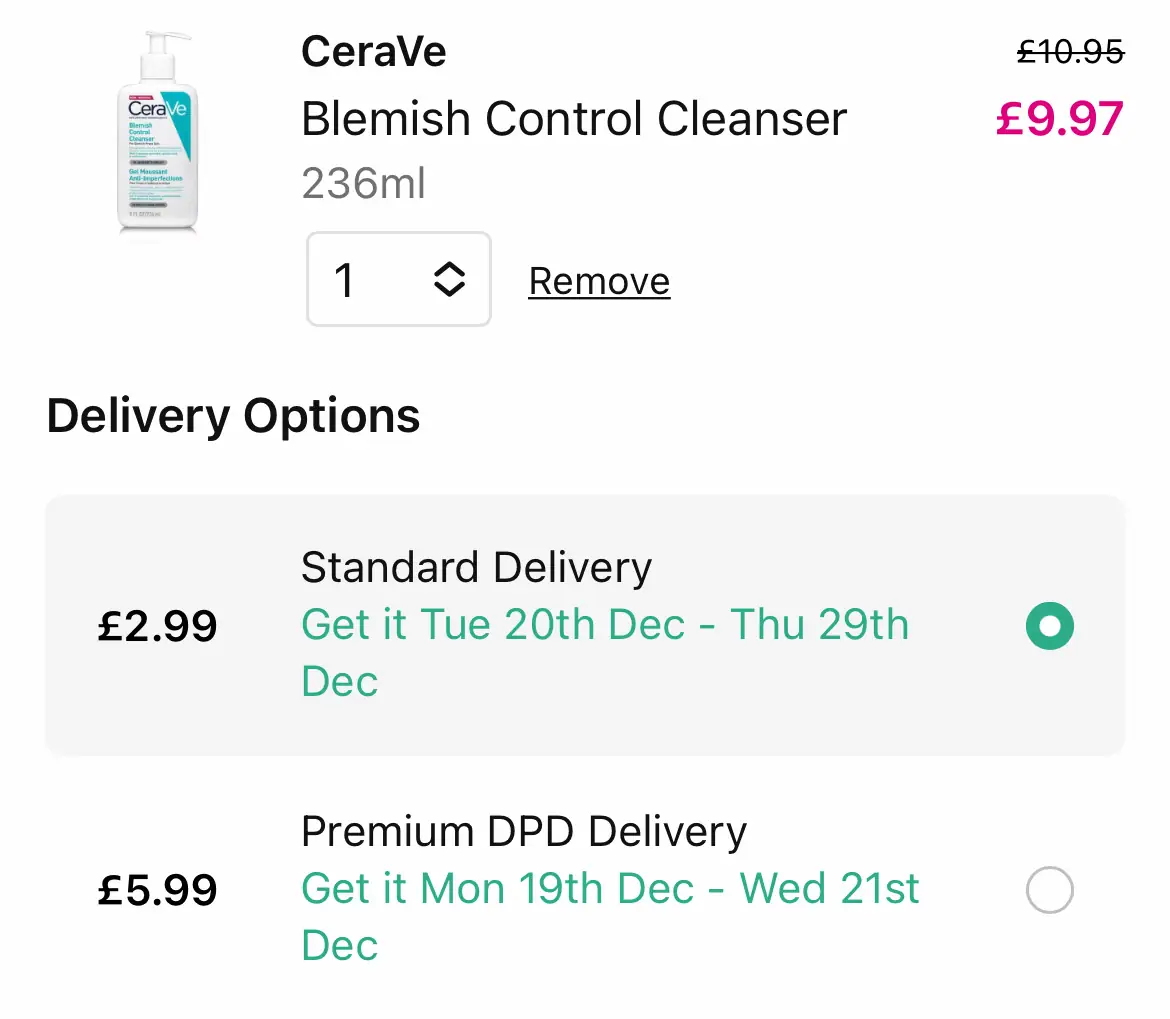Click the Premium DPD estimated dates text
This screenshot has height=1019, width=1170.
[610, 916]
